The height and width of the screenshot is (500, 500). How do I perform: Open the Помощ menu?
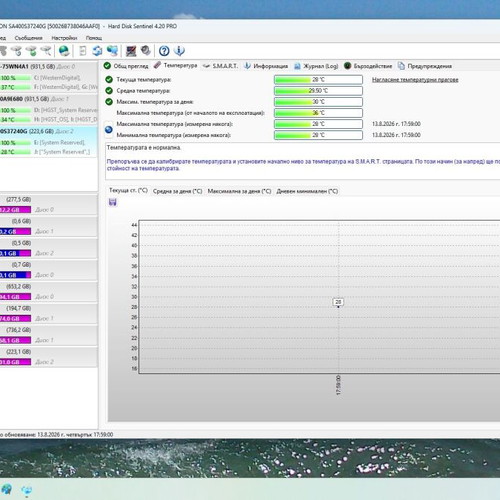pyautogui.click(x=94, y=38)
